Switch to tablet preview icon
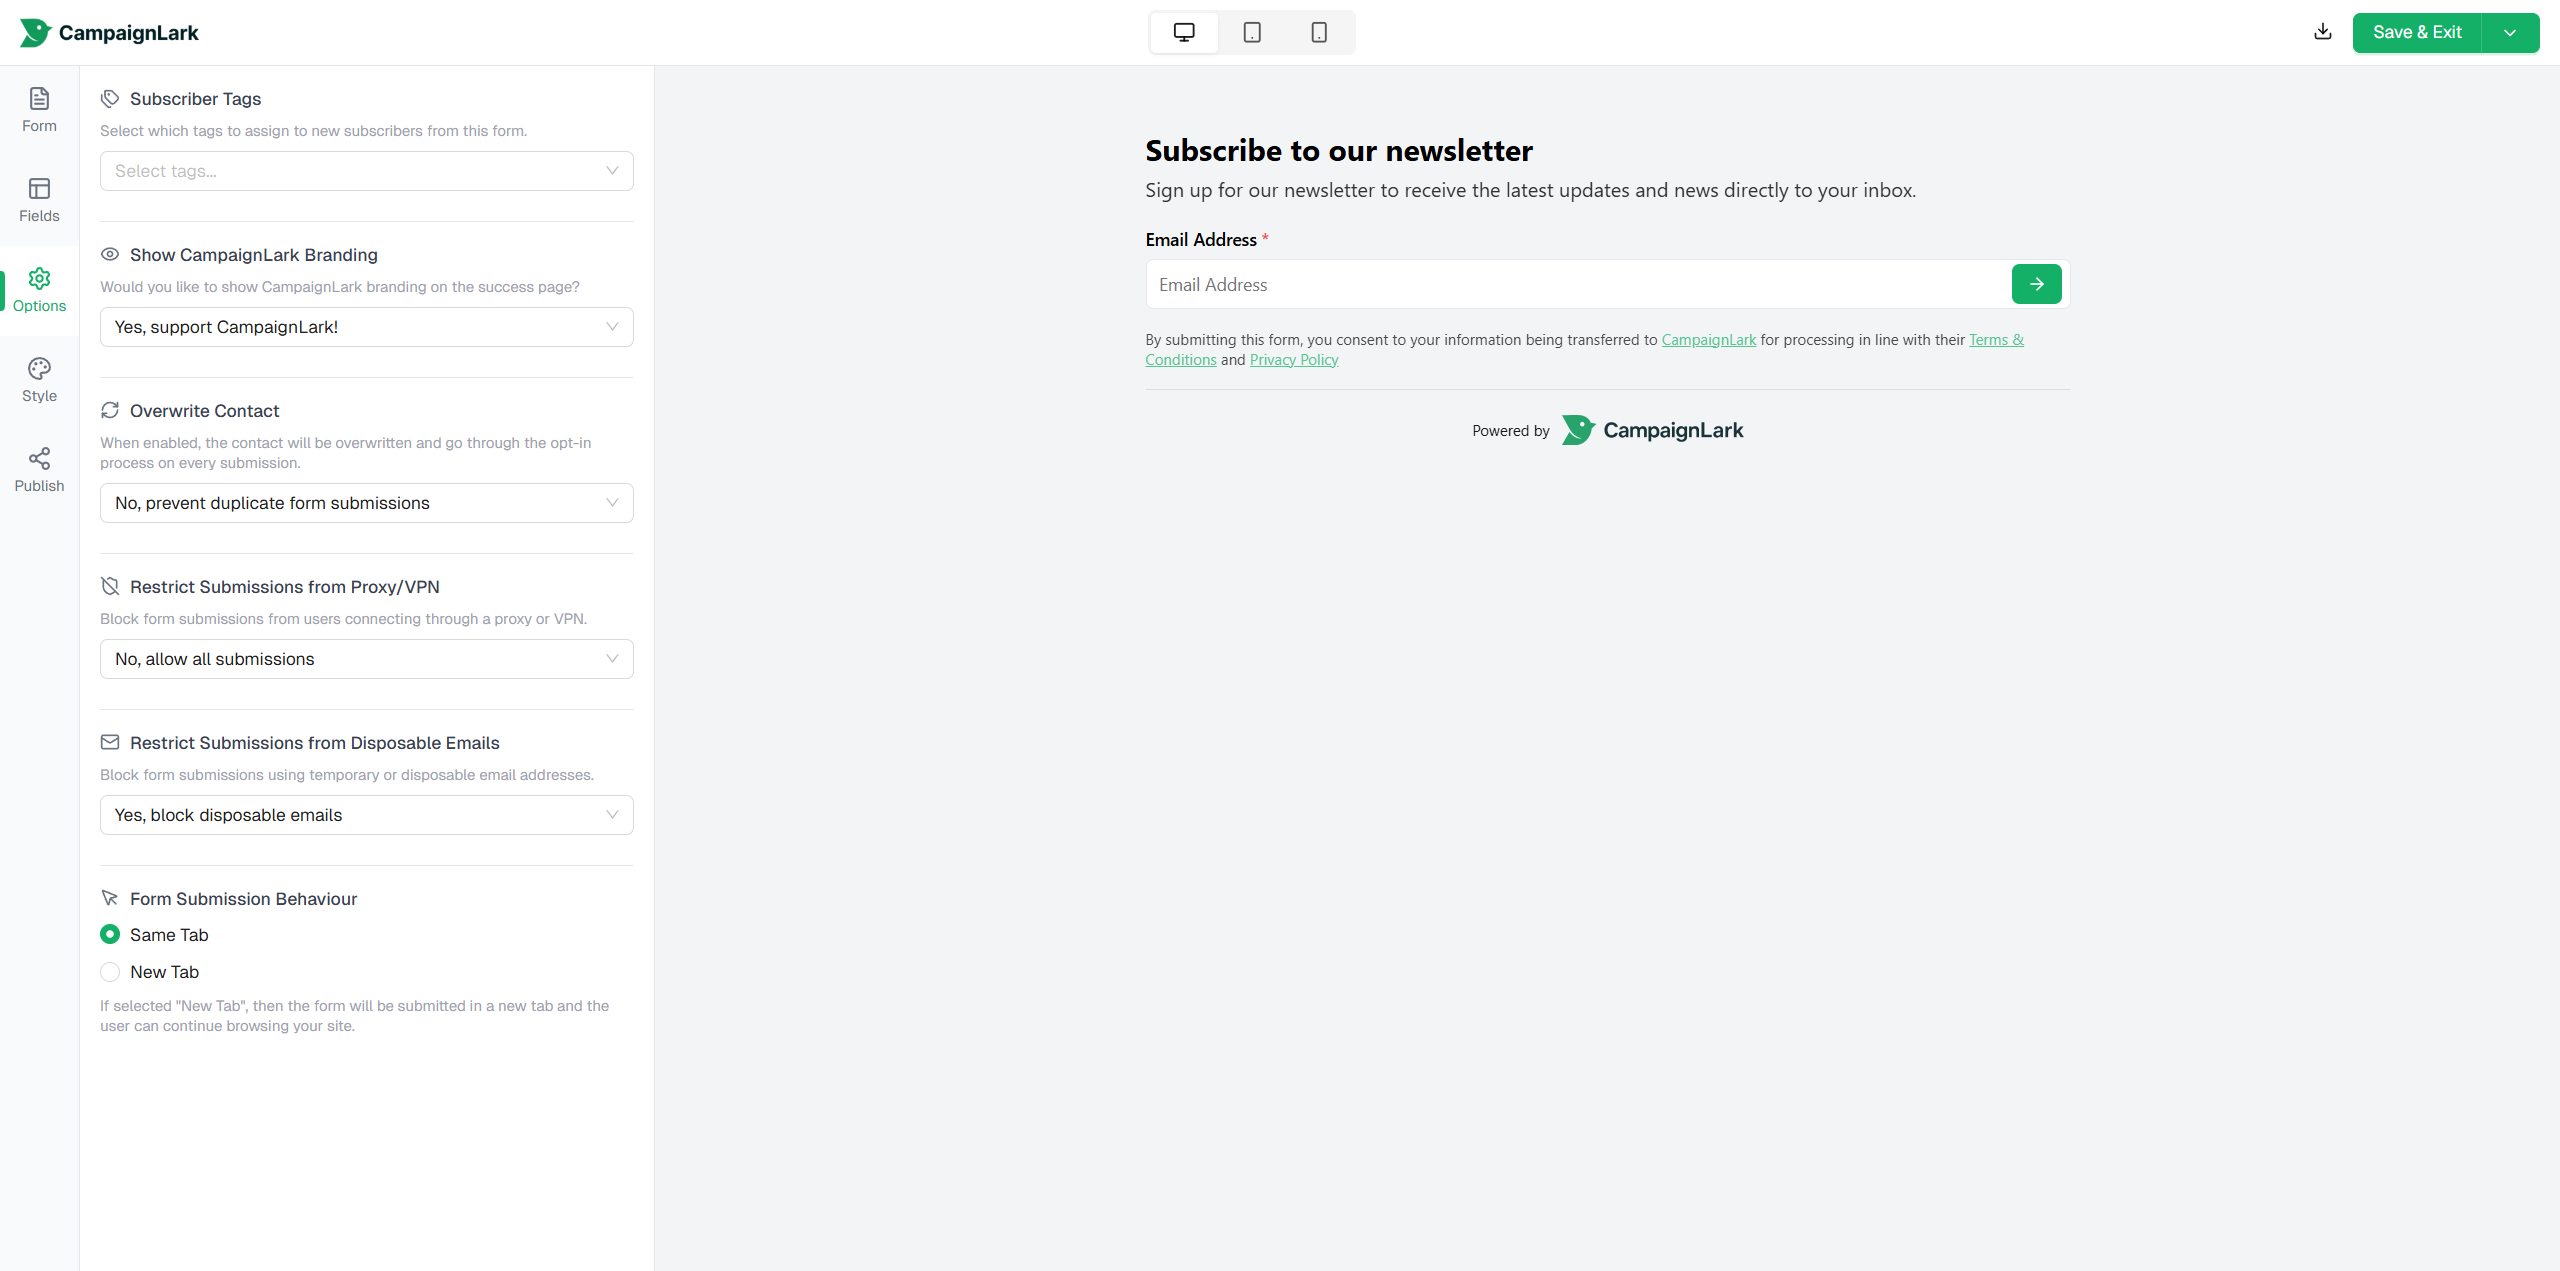2560x1271 pixels. click(1252, 33)
